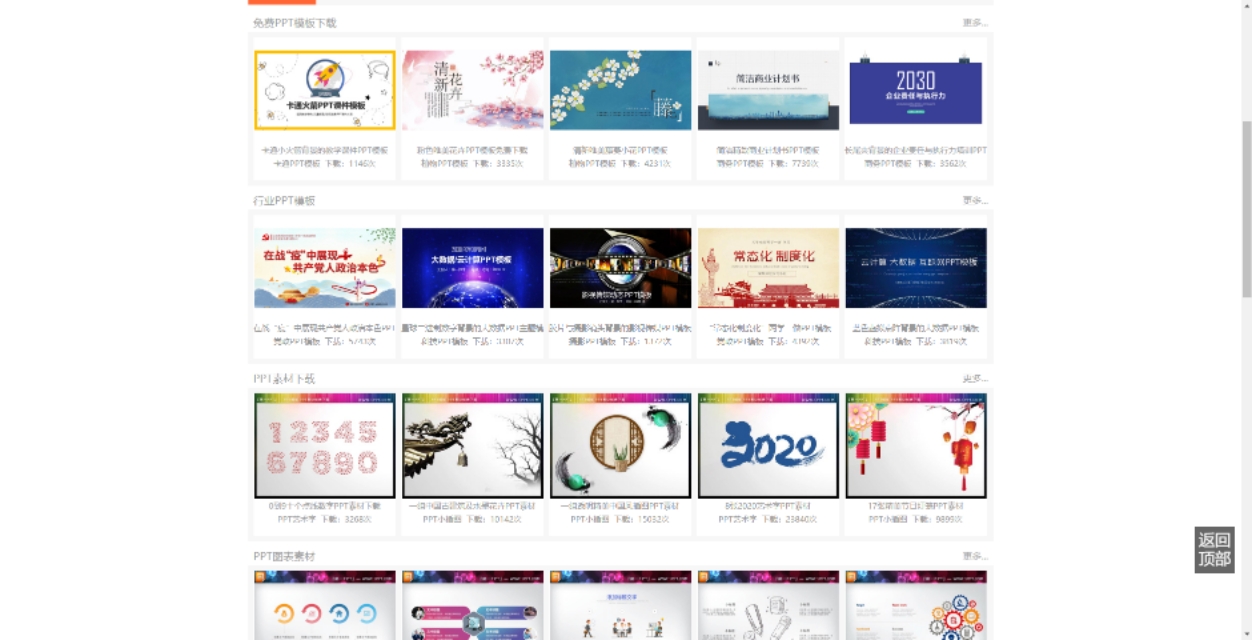Click the title link under the round window material
Viewport: 1252px width, 640px height.
click(620, 506)
